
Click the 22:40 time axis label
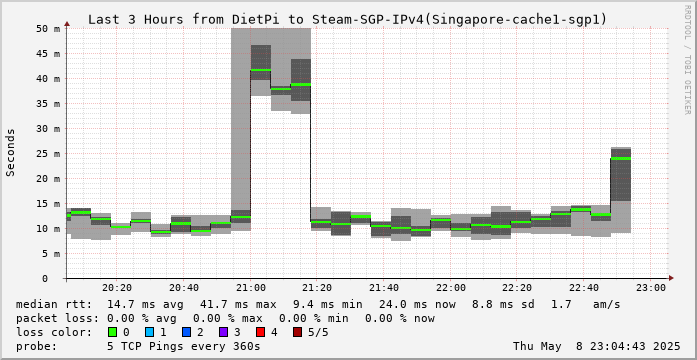click(x=584, y=288)
